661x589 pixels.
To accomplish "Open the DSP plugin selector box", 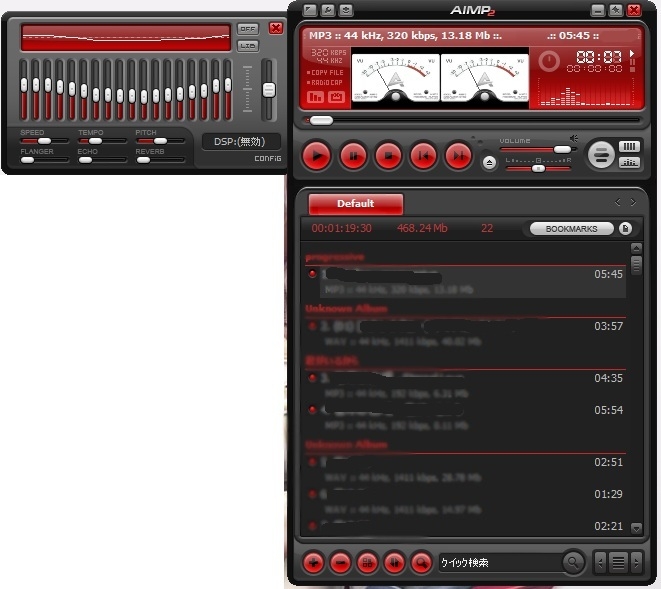I will tap(241, 142).
